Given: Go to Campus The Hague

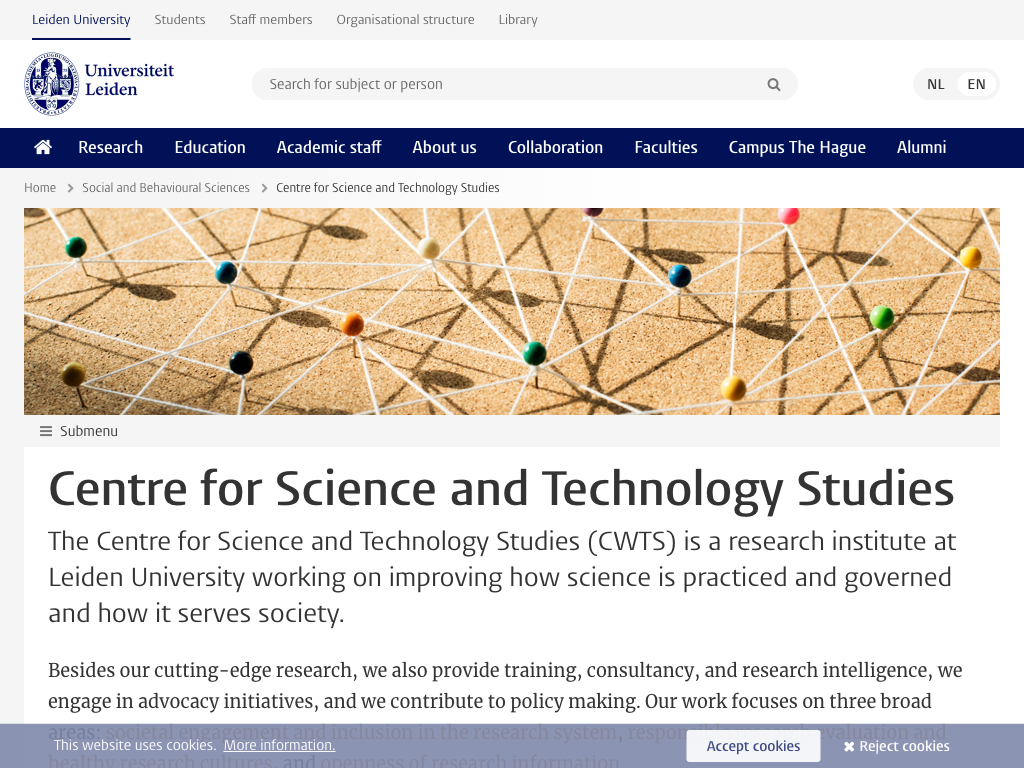Looking at the screenshot, I should 797,147.
